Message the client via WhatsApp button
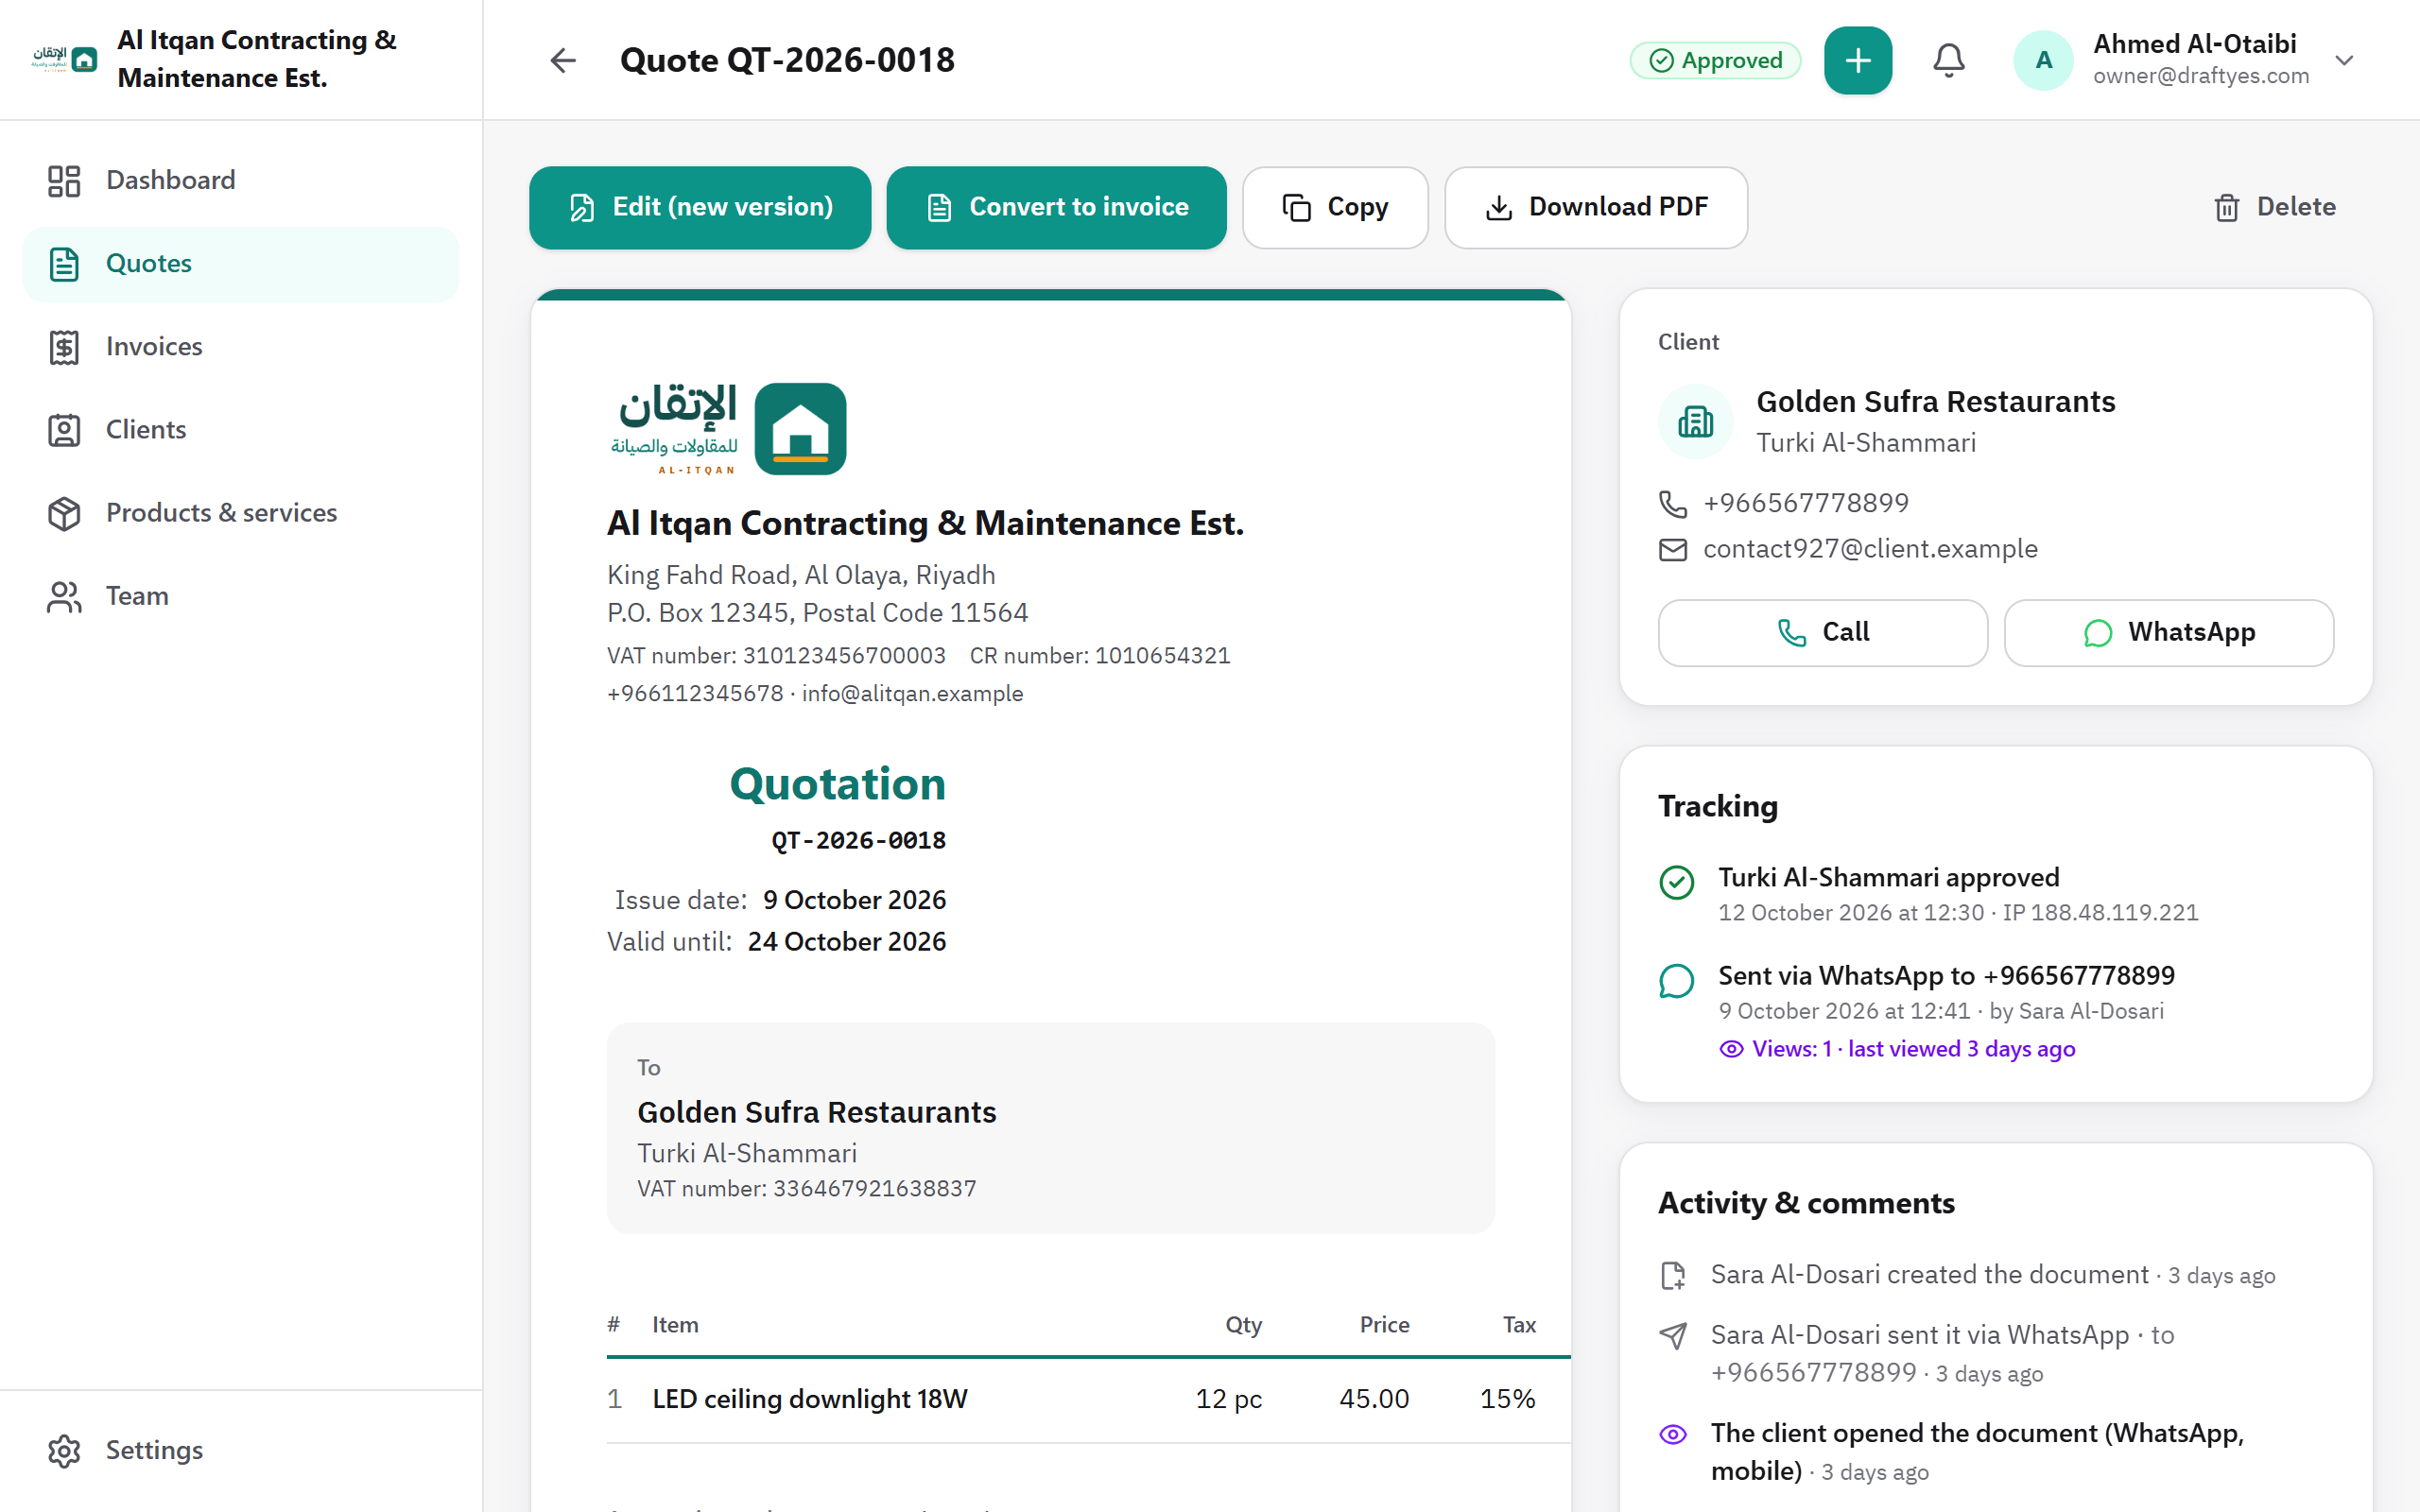The width and height of the screenshot is (2420, 1512). click(x=2168, y=633)
